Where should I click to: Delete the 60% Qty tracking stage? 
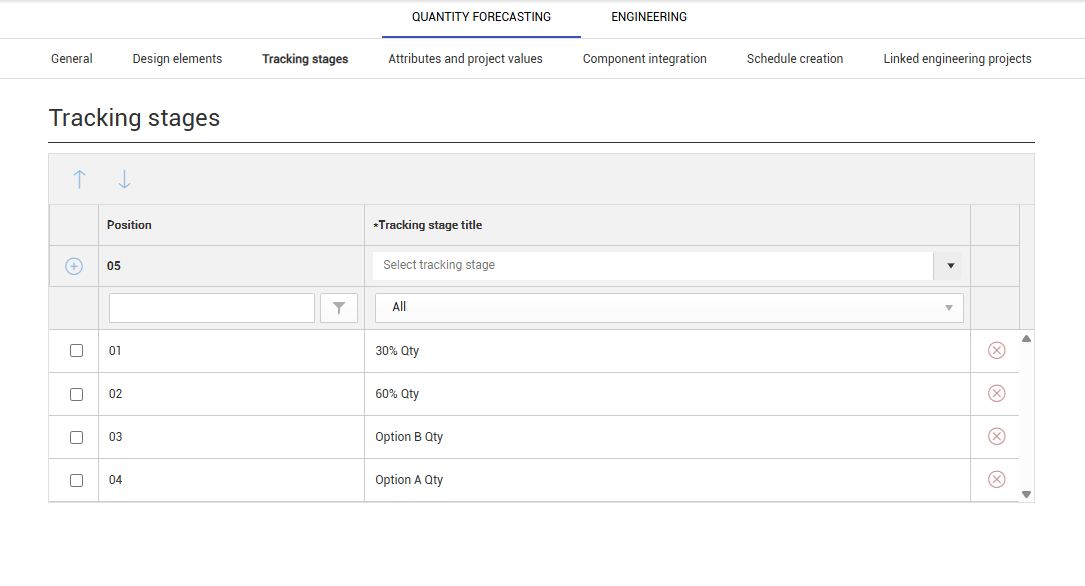coord(996,394)
